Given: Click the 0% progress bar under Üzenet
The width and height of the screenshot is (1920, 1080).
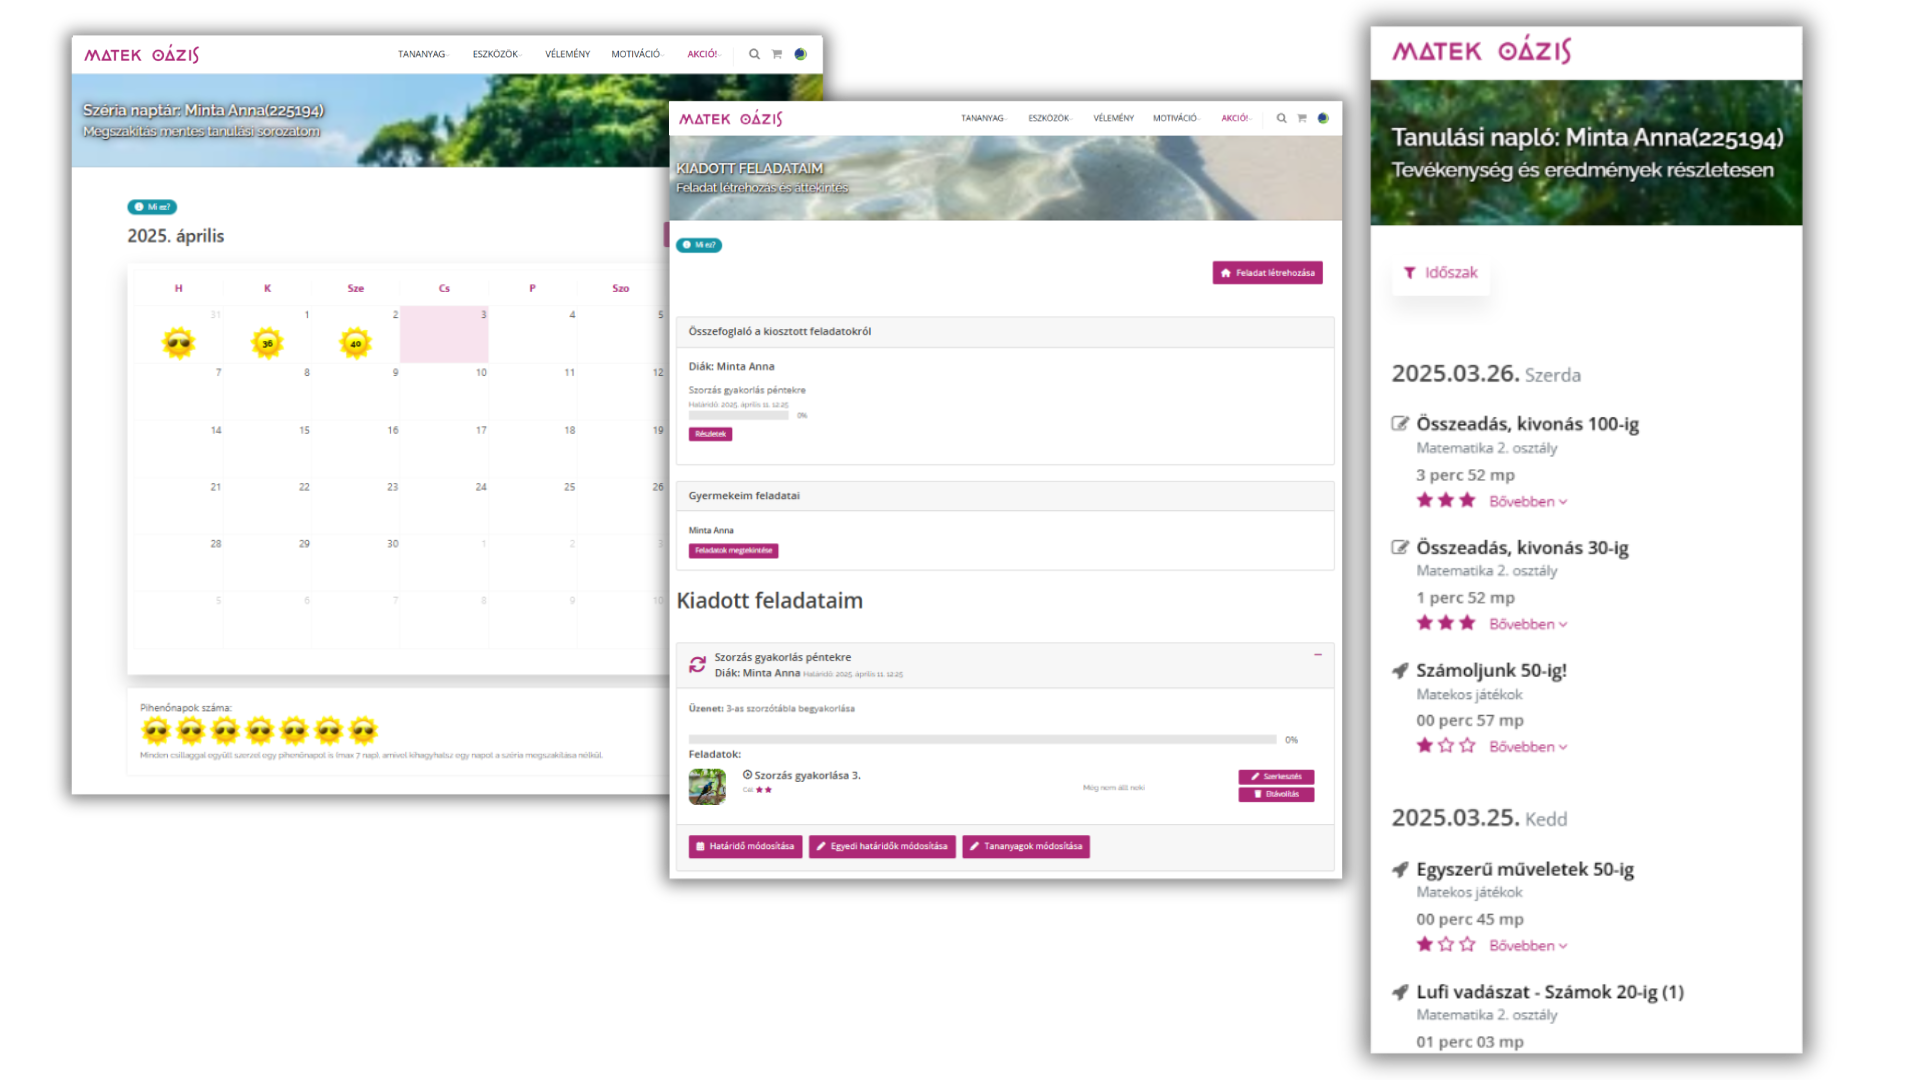Looking at the screenshot, I should click(x=982, y=740).
